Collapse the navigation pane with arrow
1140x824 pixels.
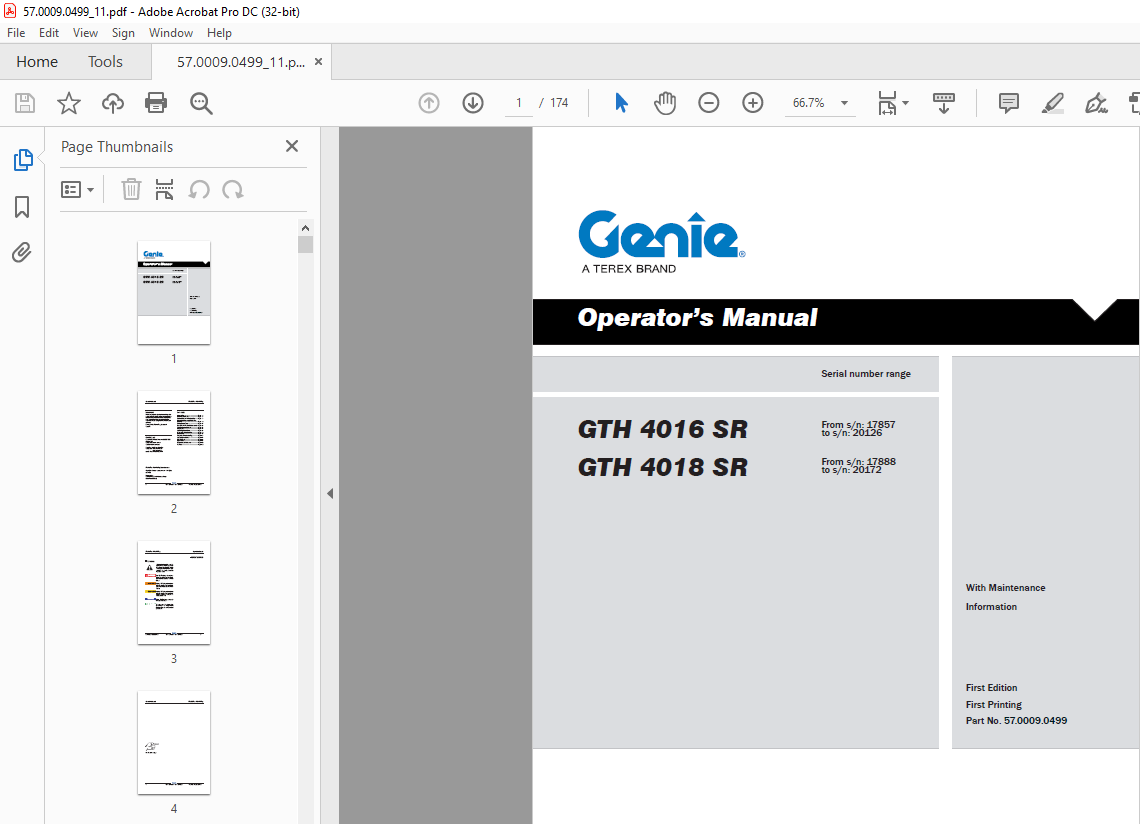pyautogui.click(x=330, y=493)
